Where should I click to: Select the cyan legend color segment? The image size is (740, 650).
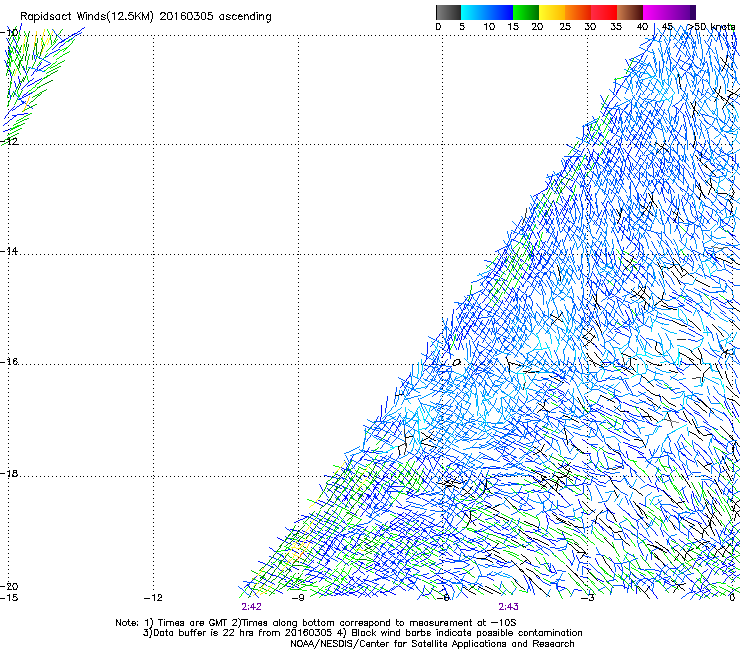tap(474, 12)
